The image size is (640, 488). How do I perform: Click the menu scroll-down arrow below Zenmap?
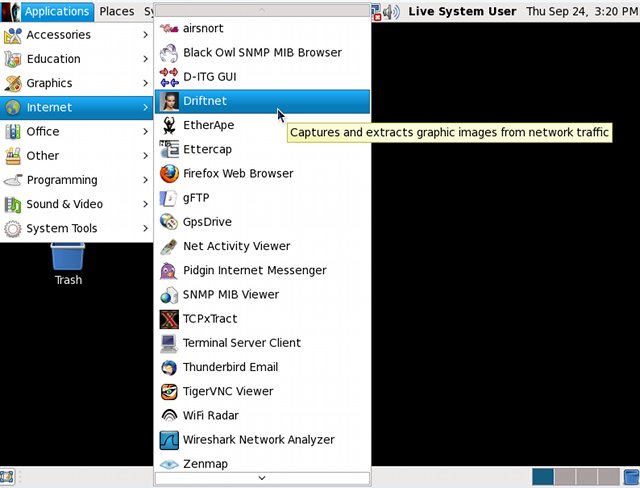[x=262, y=478]
